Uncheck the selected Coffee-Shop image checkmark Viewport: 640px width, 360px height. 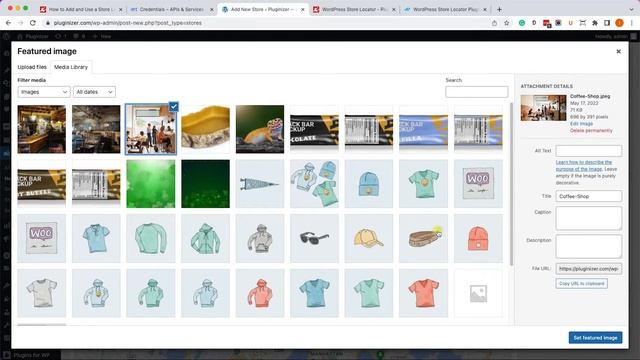[x=173, y=107]
